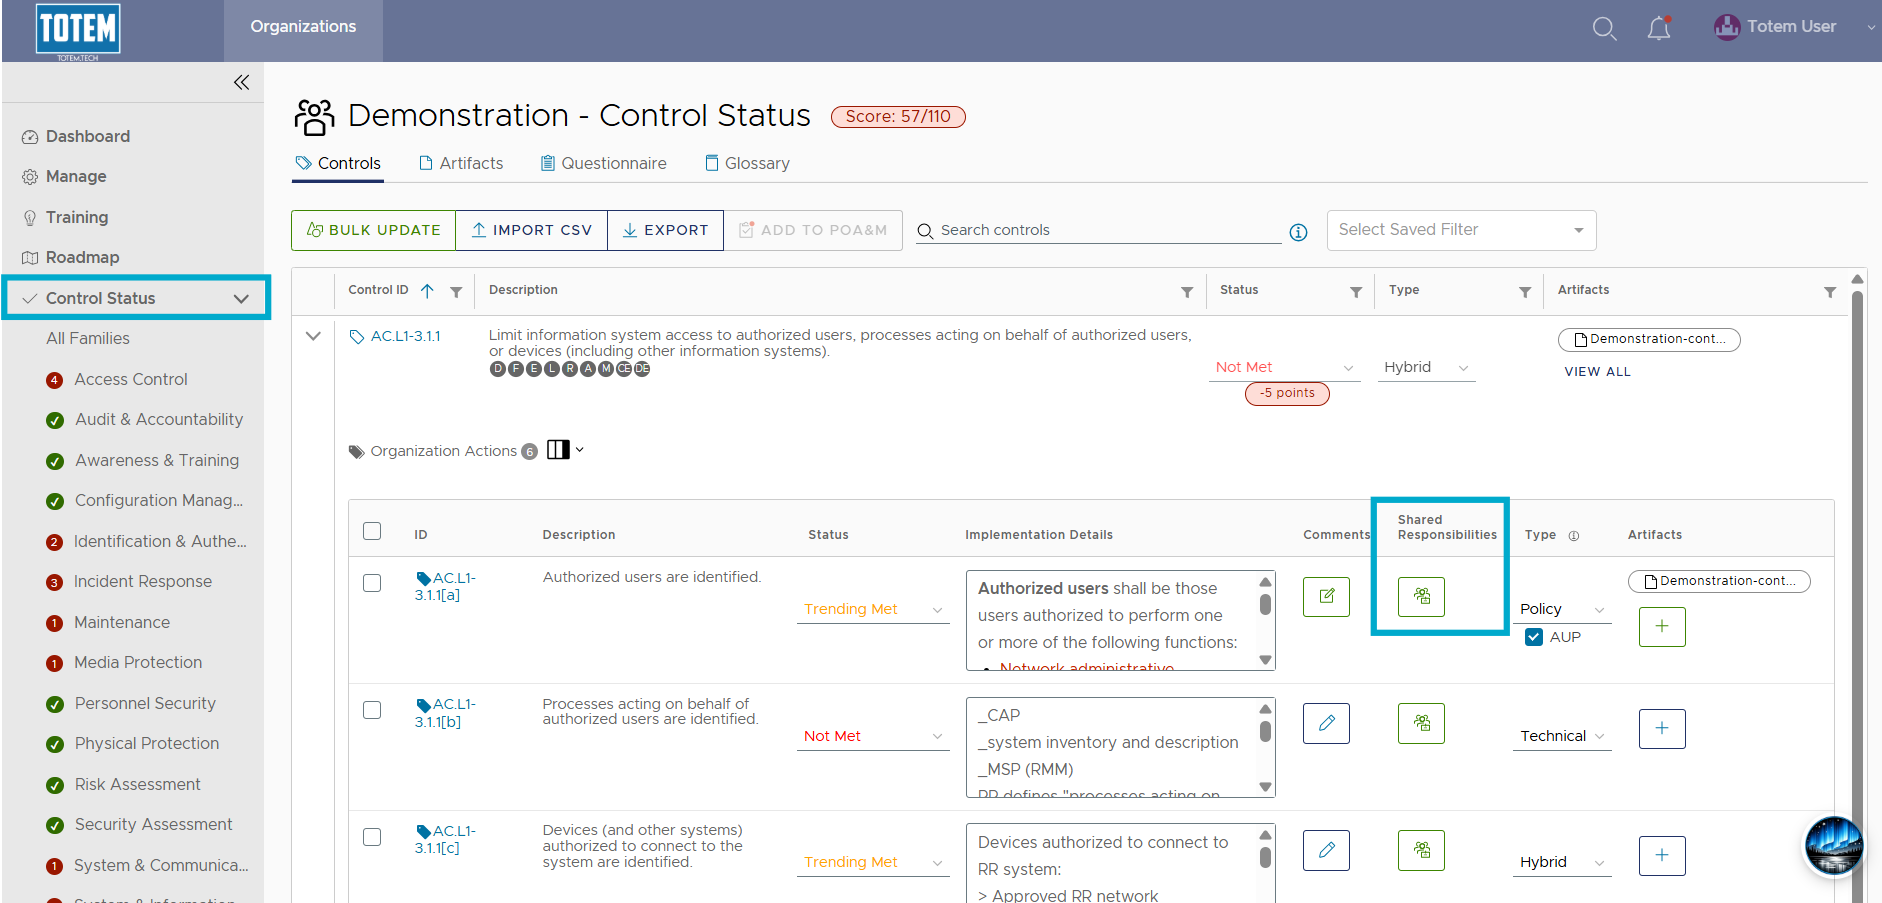1882x903 pixels.
Task: Click the Search controls field
Action: pos(1097,231)
